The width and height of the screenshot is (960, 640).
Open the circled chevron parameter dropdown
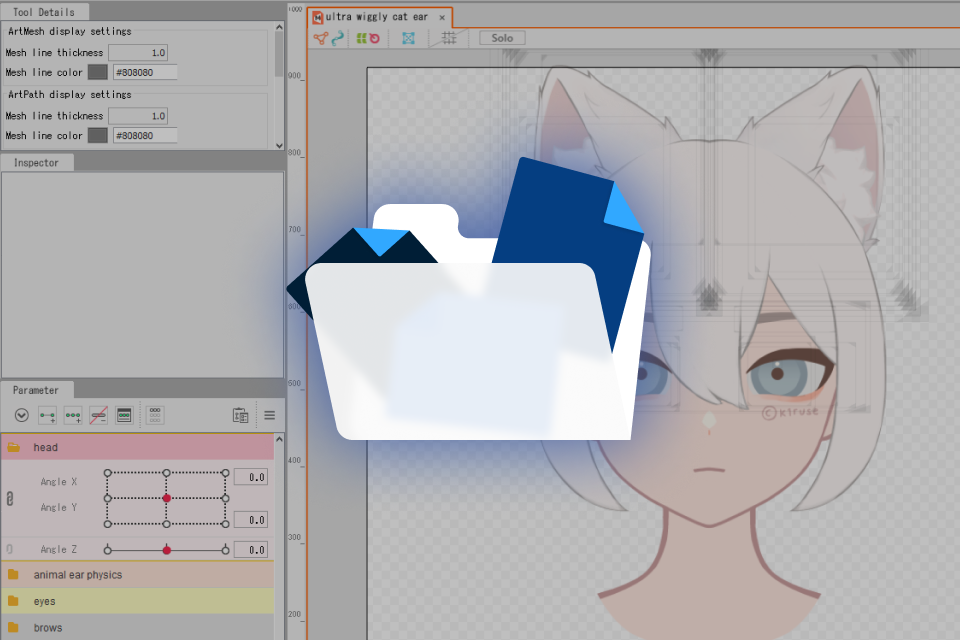(21, 415)
